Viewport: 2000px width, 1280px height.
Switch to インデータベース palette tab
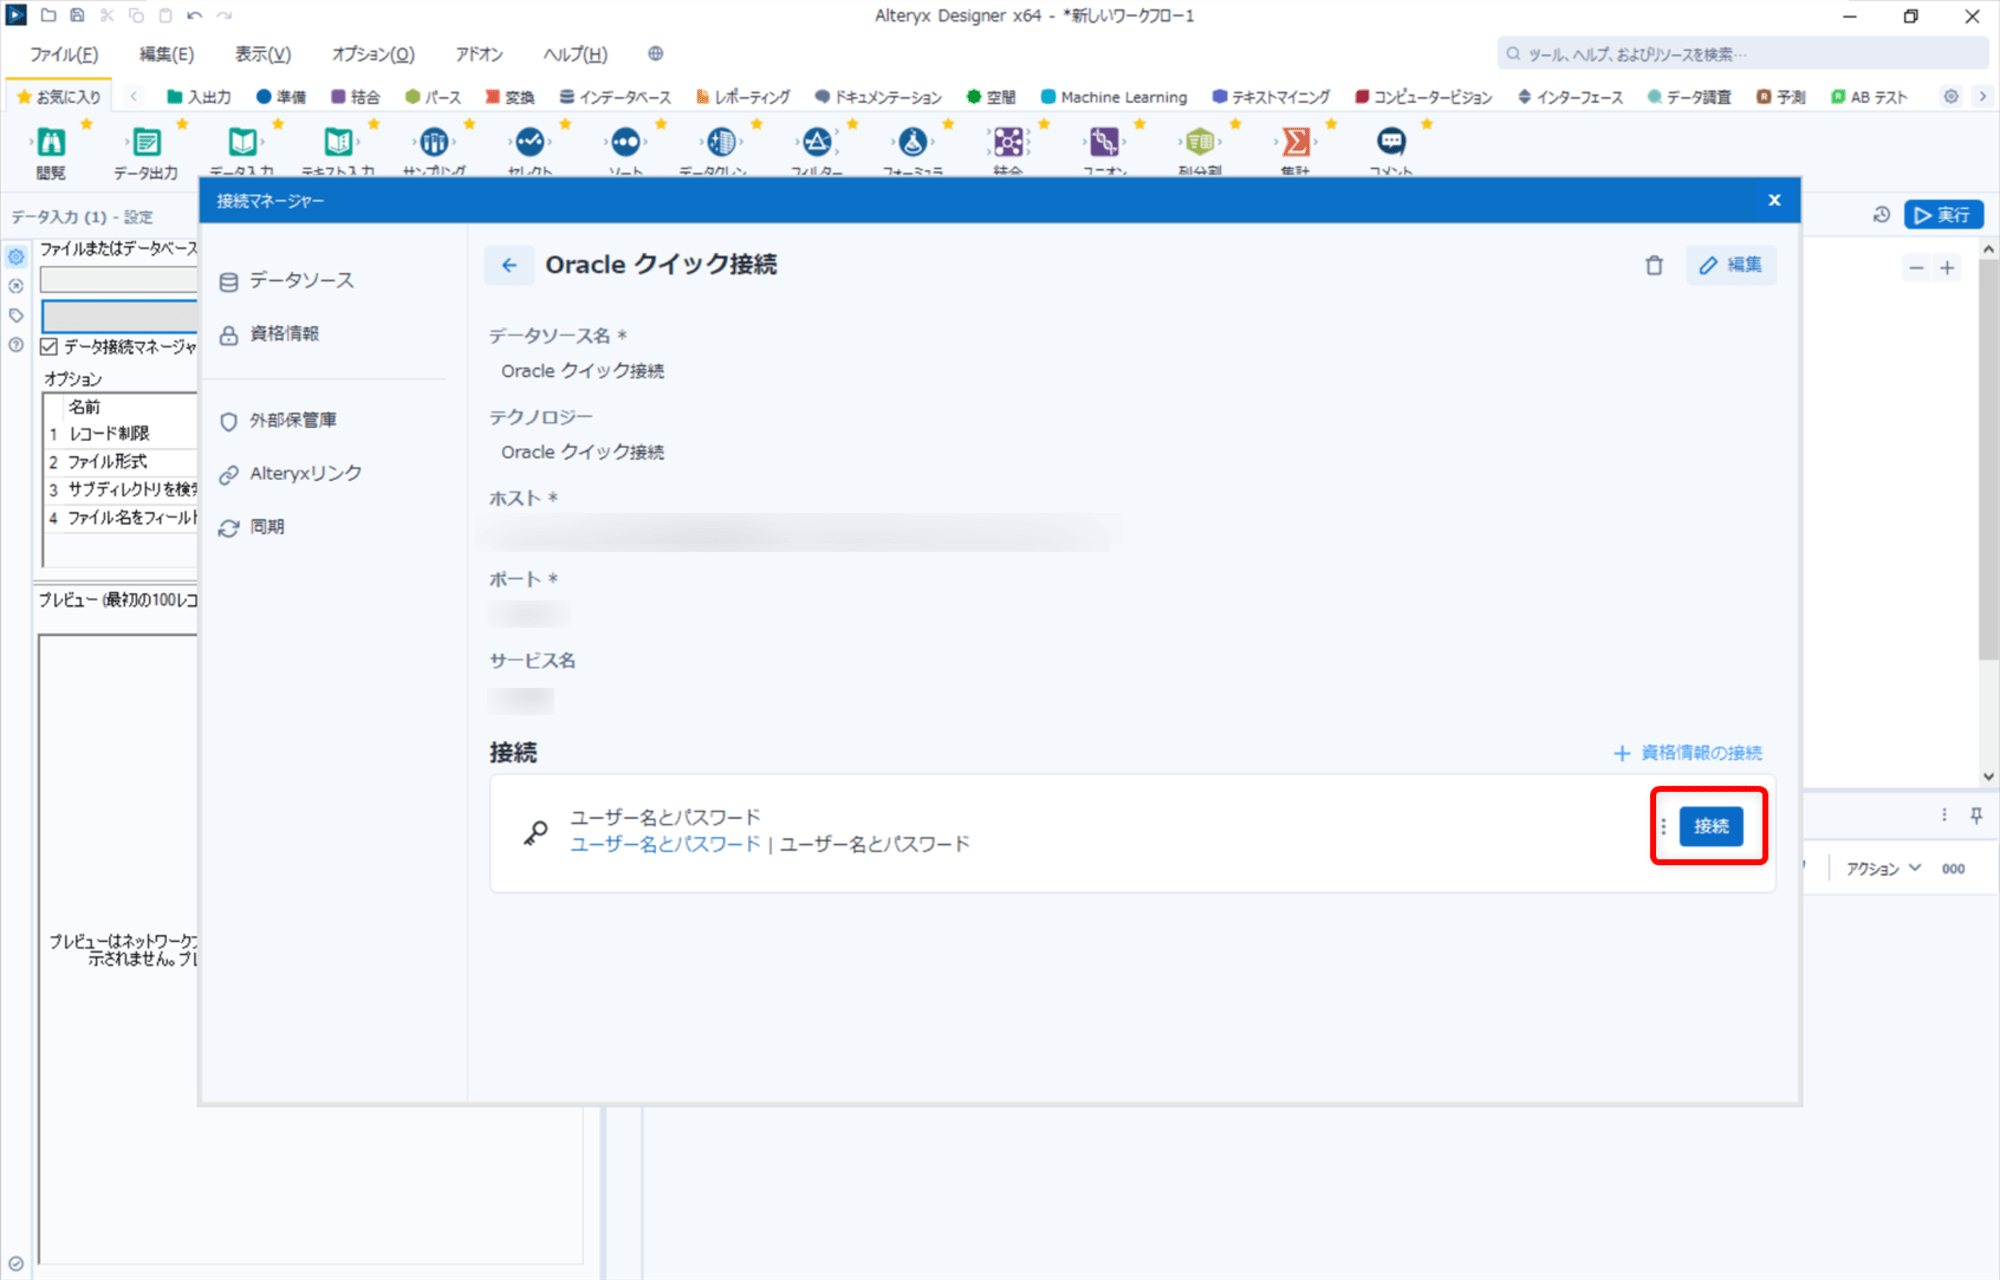[615, 97]
